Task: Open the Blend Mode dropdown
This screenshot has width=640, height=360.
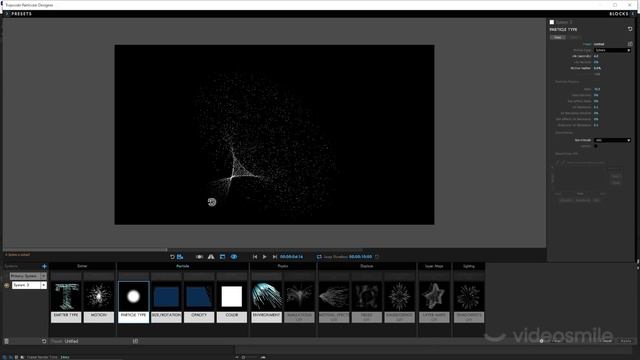Action: [612, 140]
